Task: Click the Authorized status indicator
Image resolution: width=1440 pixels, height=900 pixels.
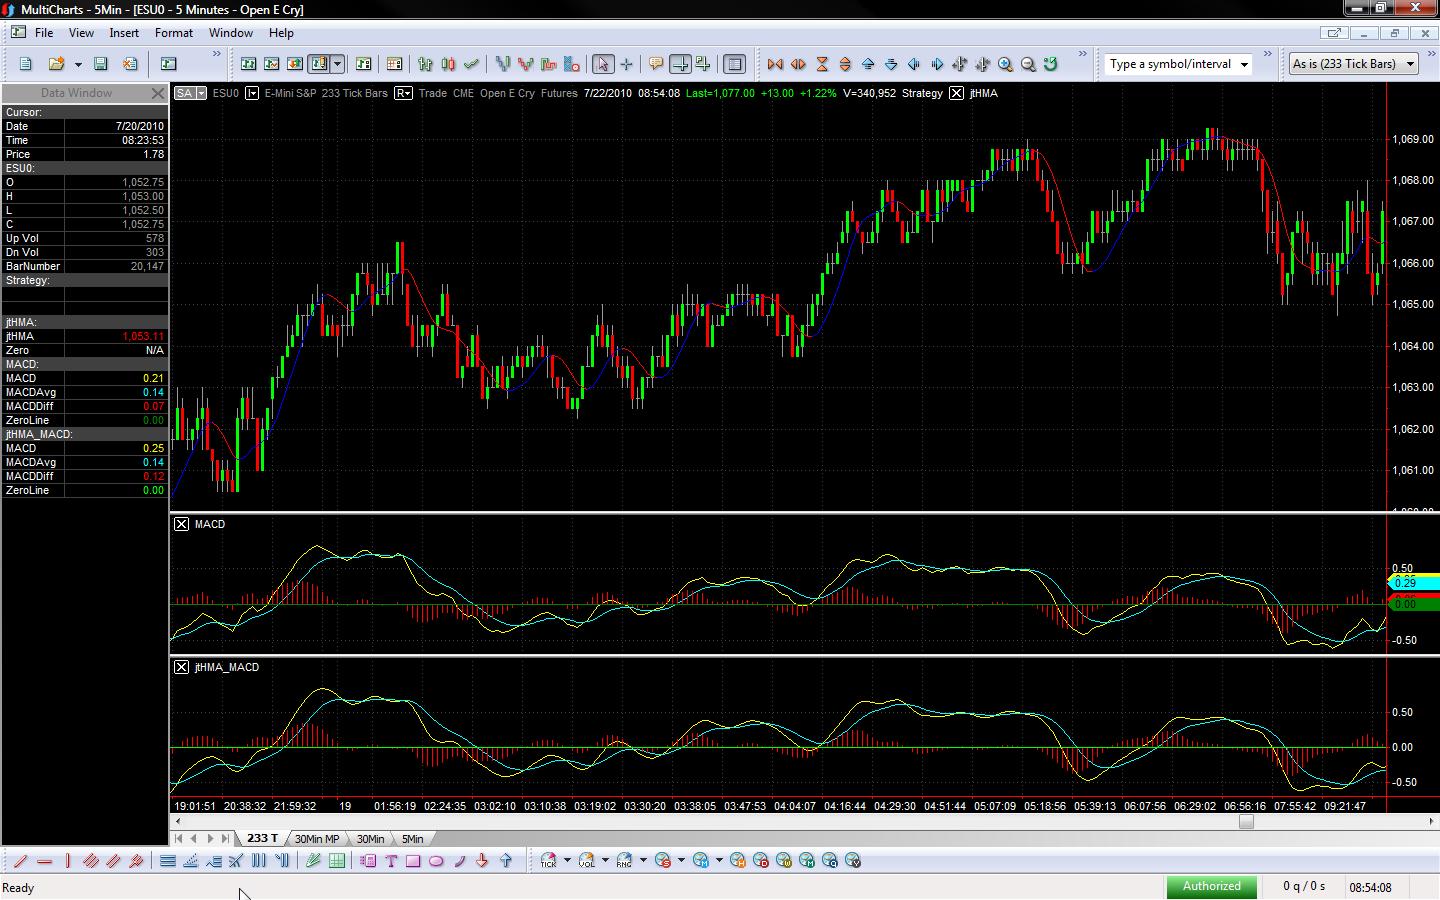Action: point(1212,886)
